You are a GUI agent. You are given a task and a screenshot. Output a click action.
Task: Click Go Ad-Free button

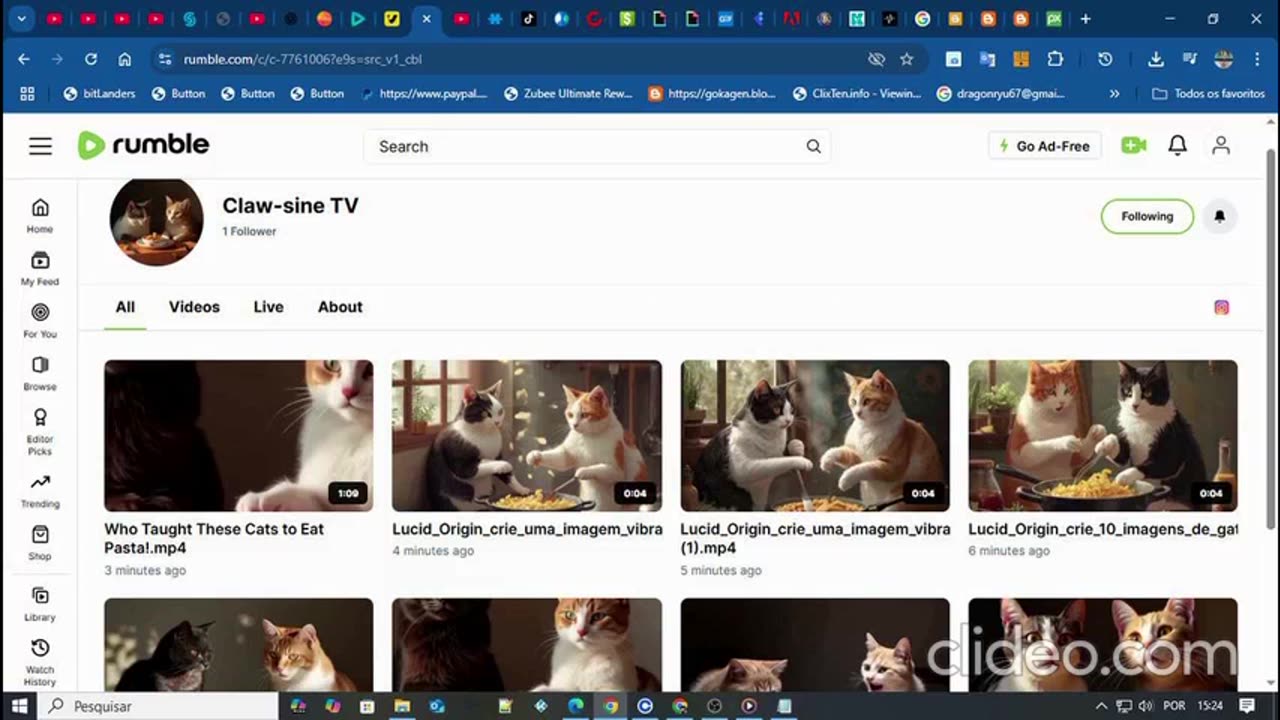[1045, 146]
